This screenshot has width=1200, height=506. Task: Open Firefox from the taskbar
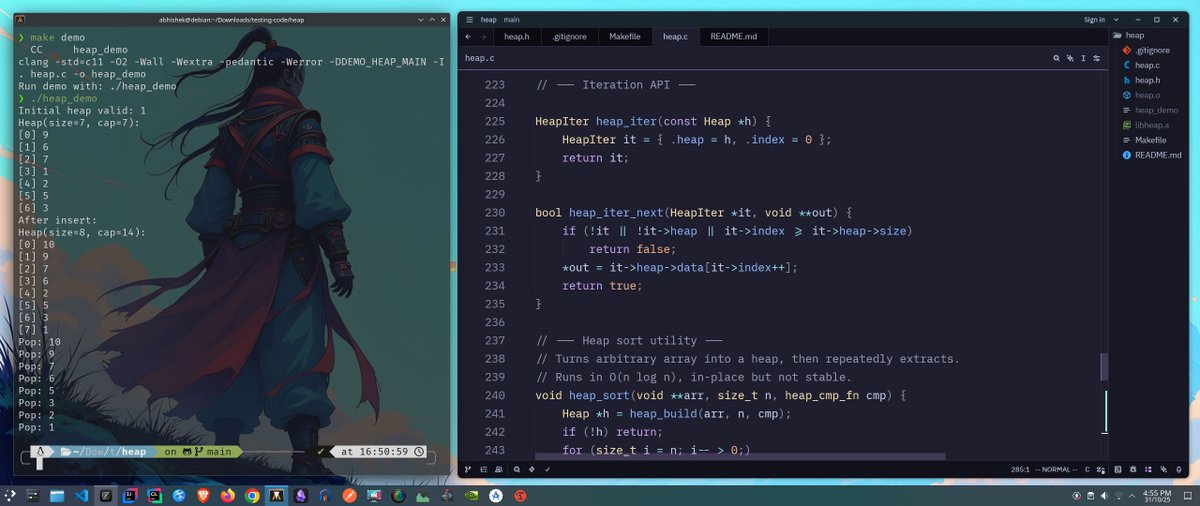pyautogui.click(x=227, y=495)
